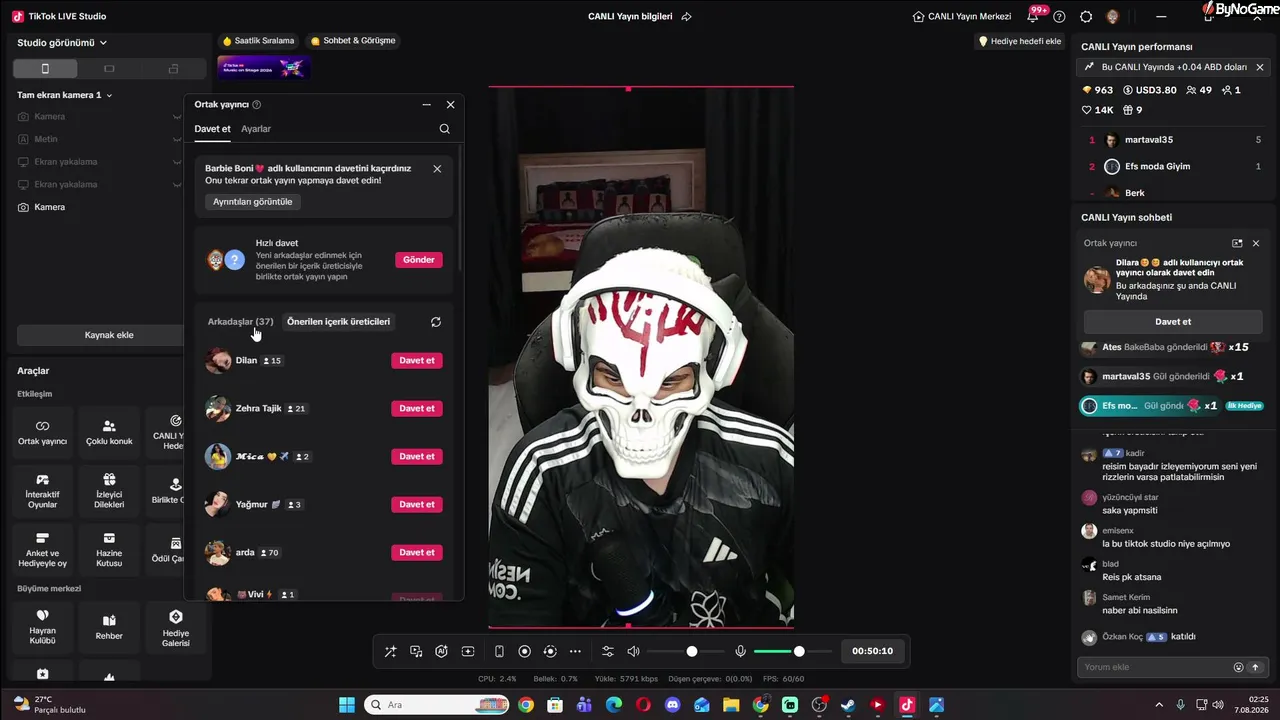Screen dimensions: 1280x720
Task: Click the add screen frame icon
Action: 467,651
